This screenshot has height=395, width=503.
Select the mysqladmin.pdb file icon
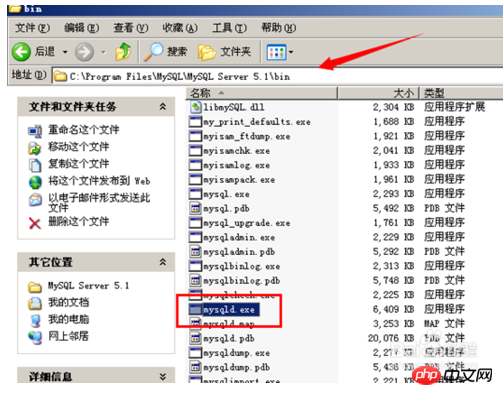(196, 252)
